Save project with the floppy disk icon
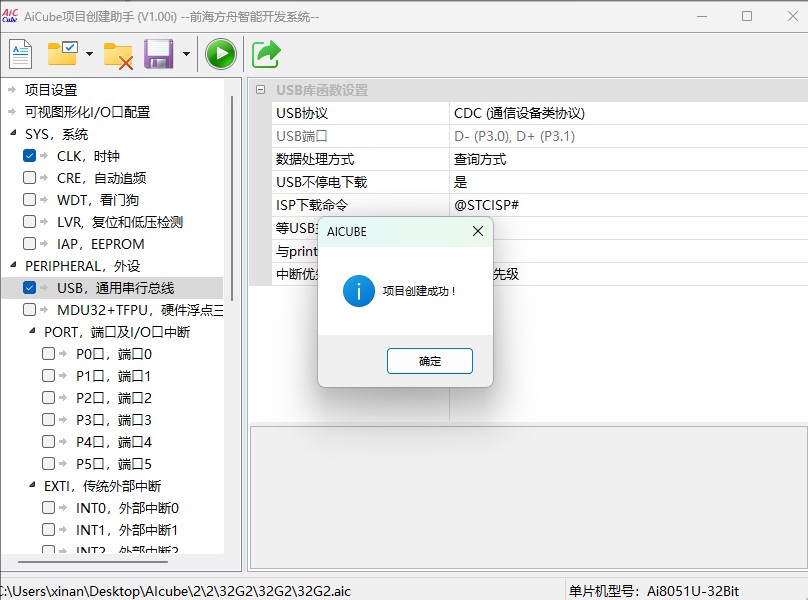Screen dimensions: 808x600 [158, 54]
